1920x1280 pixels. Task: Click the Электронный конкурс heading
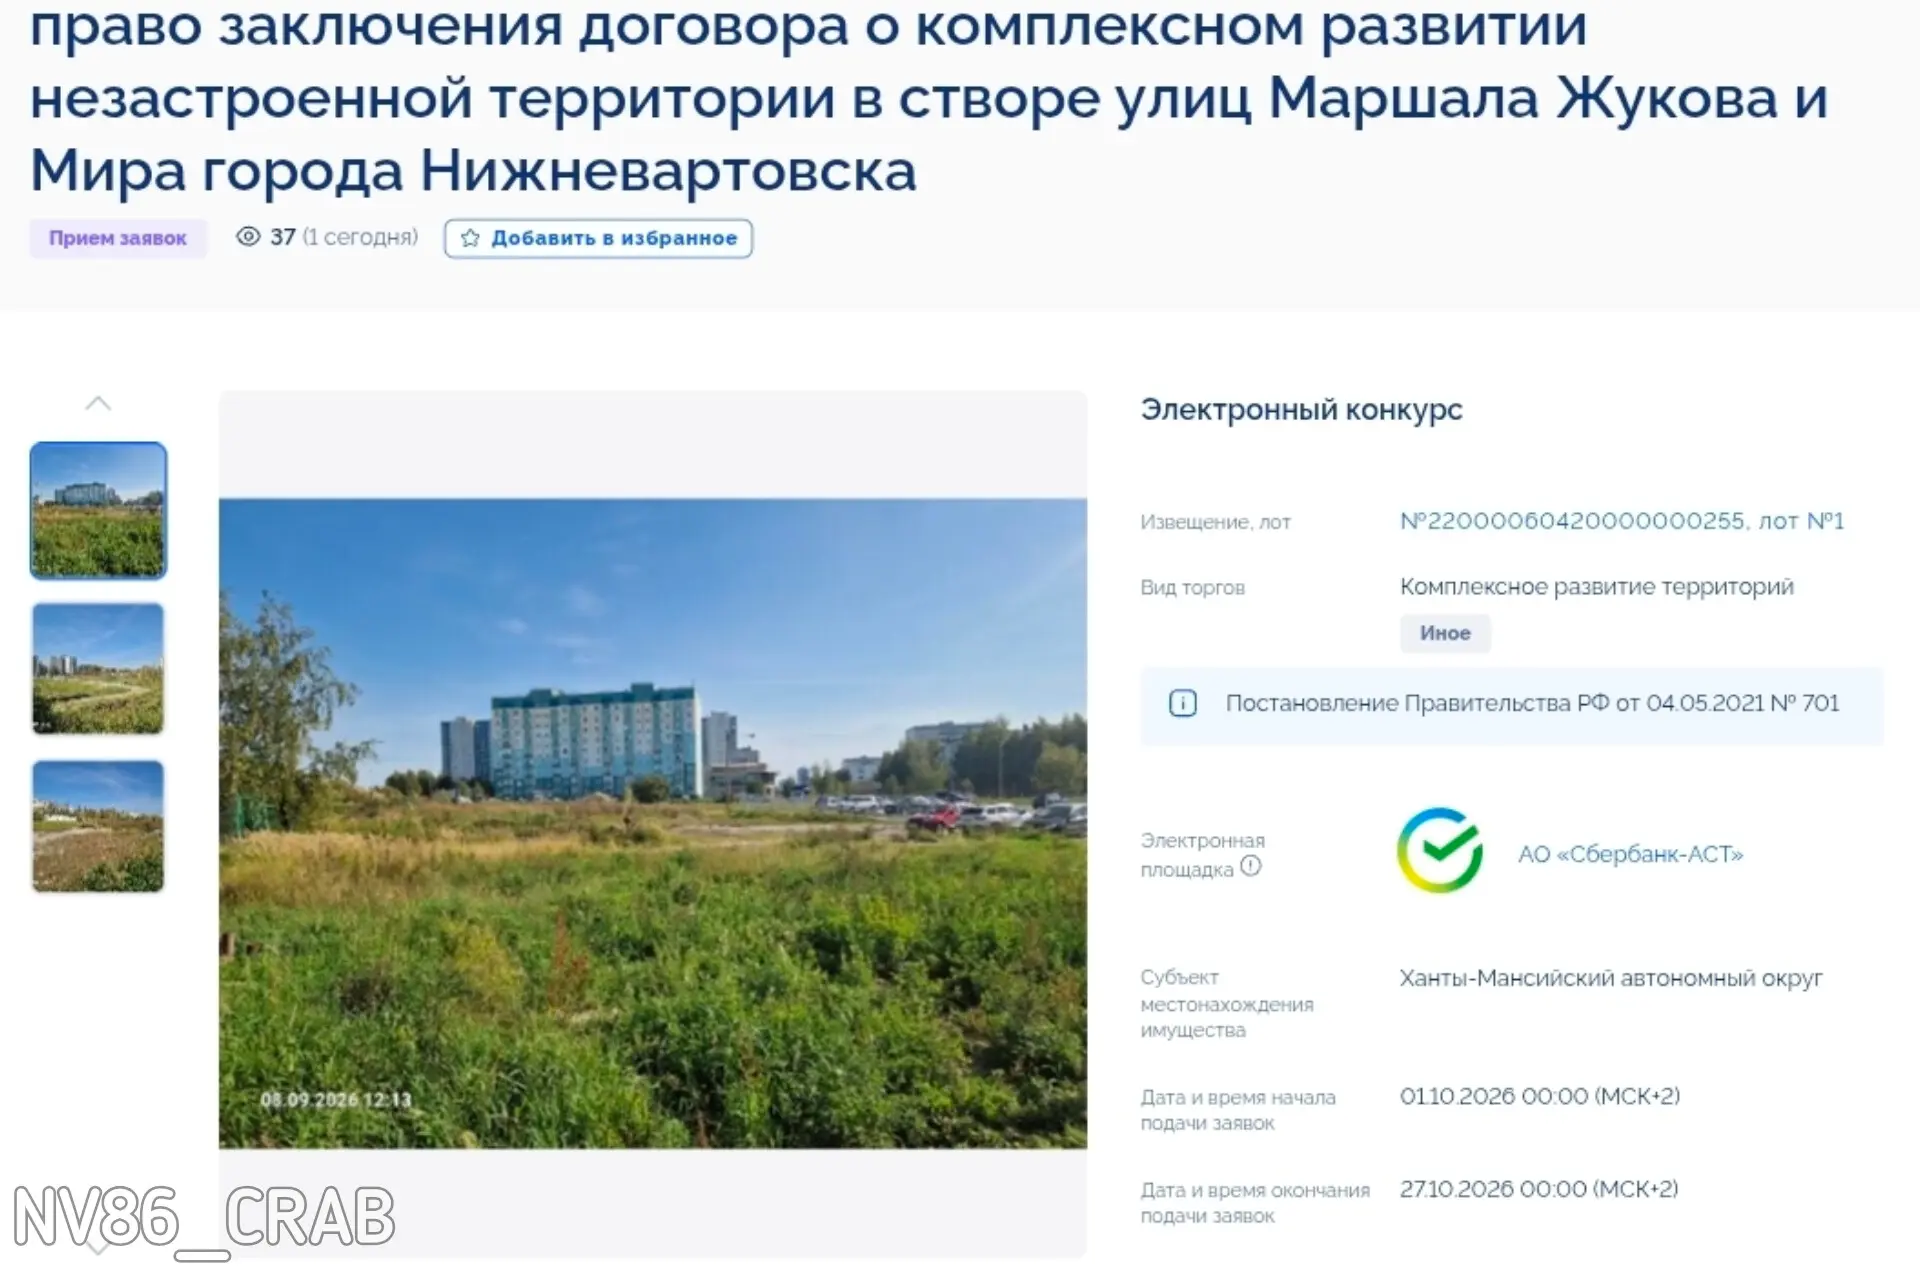coord(1301,410)
